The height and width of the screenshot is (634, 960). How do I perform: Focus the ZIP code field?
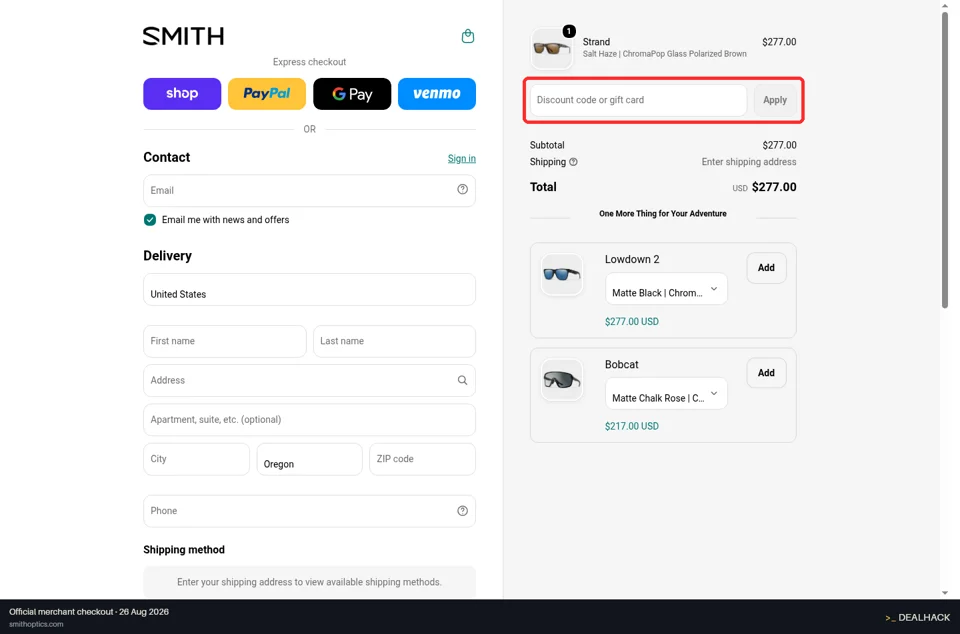[422, 459]
